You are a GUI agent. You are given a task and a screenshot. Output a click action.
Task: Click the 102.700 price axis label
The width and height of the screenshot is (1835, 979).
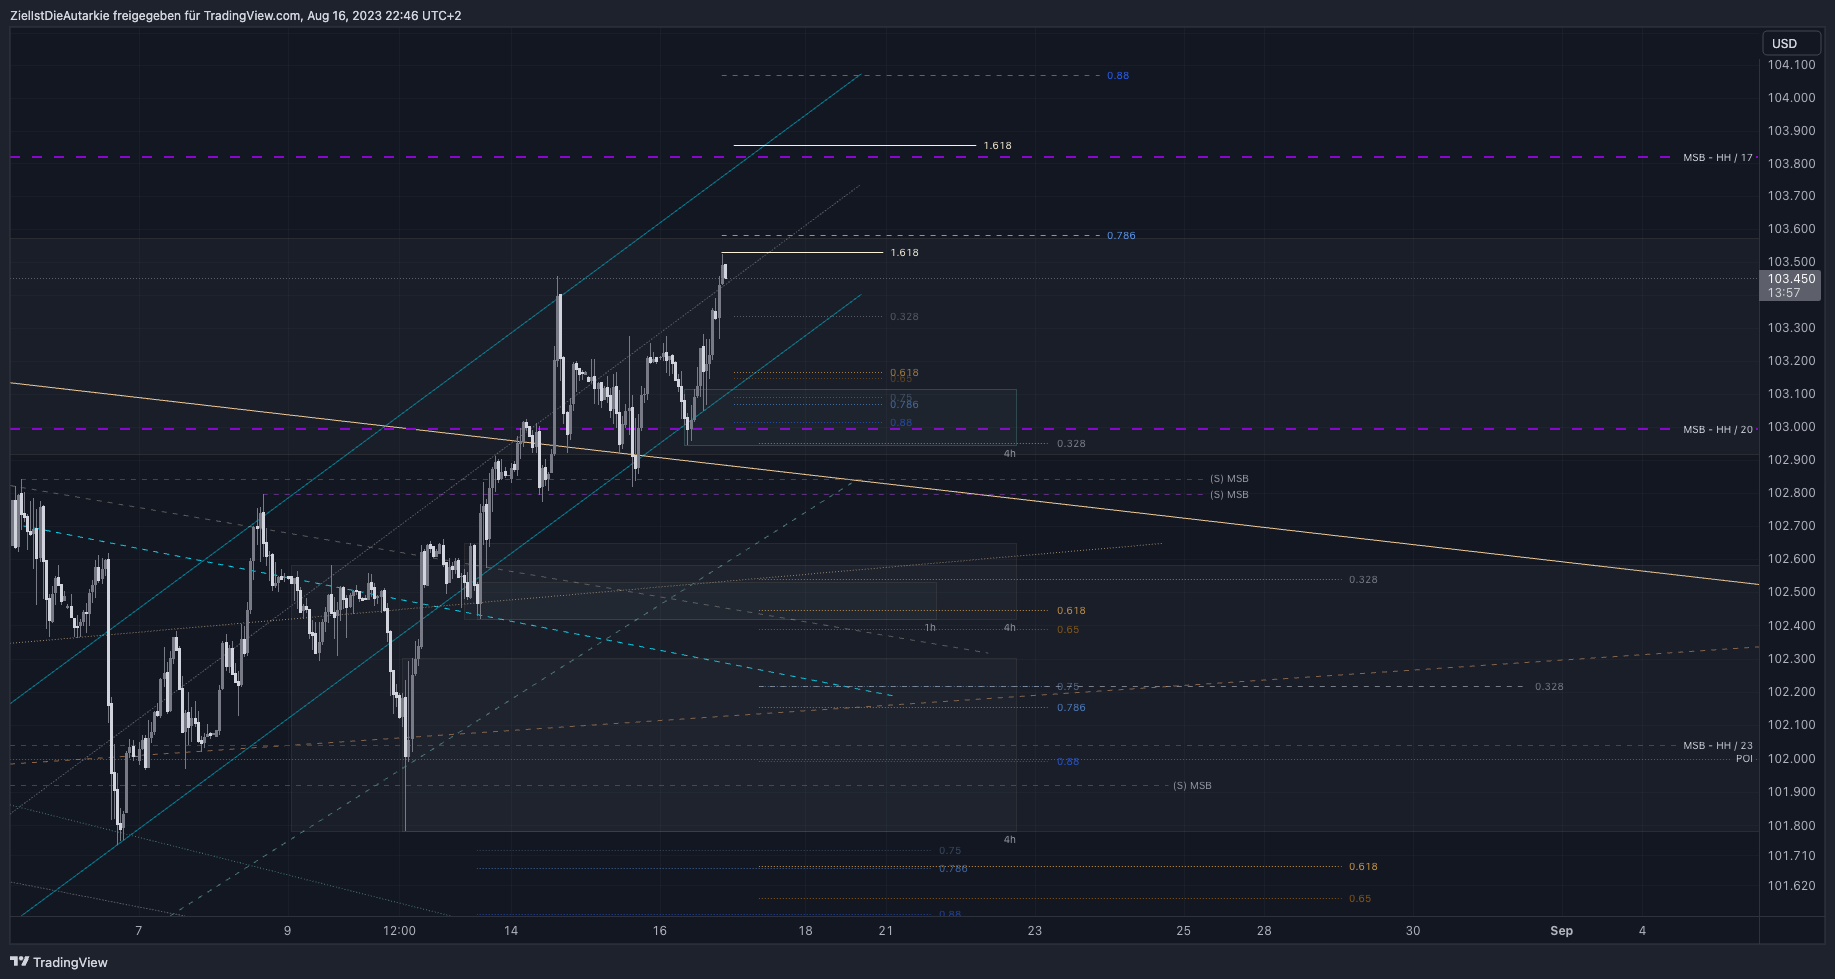pos(1791,526)
